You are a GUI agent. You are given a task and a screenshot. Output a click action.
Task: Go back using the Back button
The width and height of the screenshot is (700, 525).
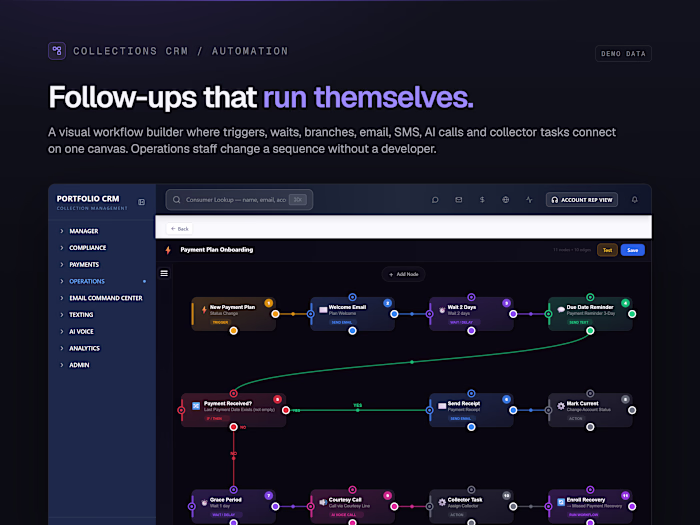tap(179, 229)
